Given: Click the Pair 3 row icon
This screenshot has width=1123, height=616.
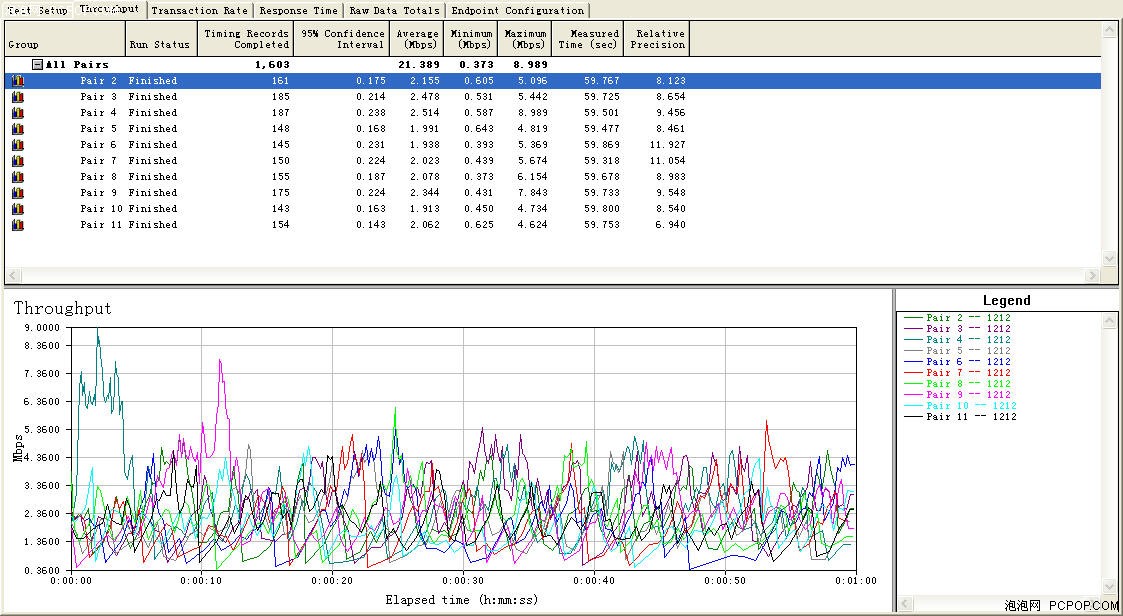Looking at the screenshot, I should tap(18, 97).
